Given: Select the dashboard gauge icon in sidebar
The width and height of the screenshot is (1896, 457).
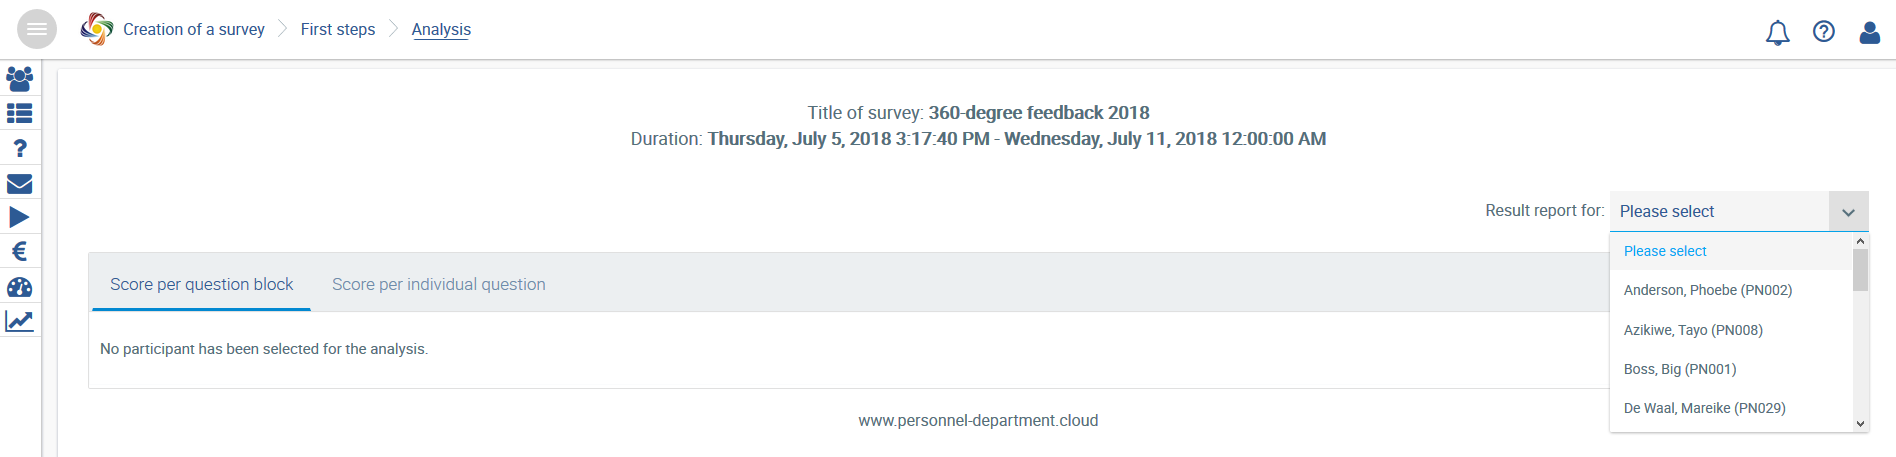Looking at the screenshot, I should click(20, 287).
